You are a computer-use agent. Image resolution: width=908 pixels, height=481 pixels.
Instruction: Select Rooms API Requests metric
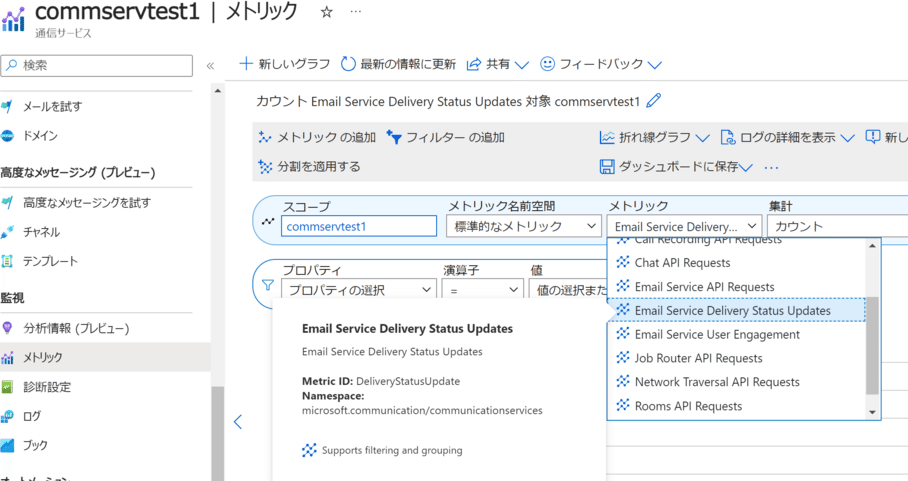737,406
